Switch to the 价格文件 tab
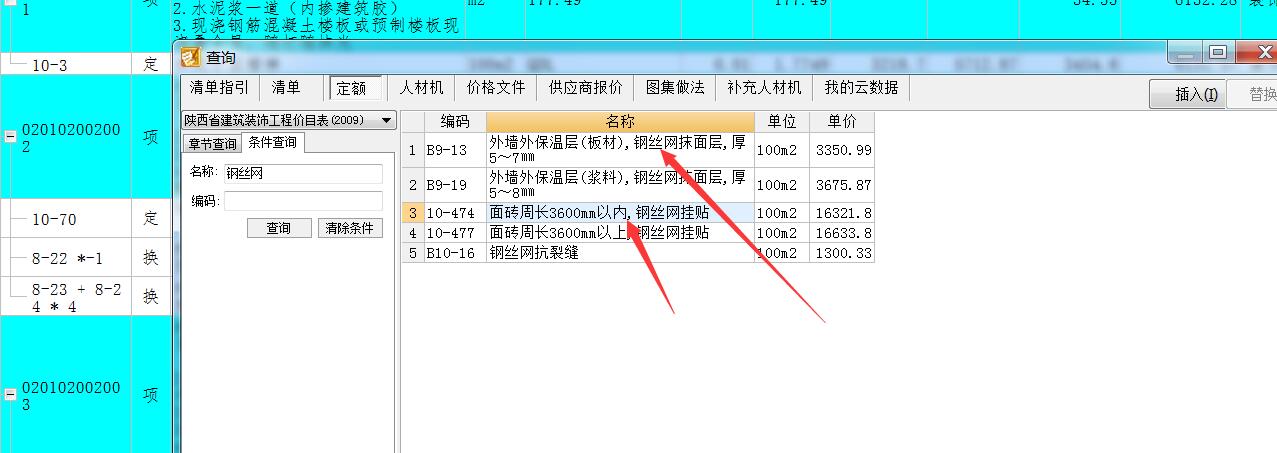 pos(496,88)
